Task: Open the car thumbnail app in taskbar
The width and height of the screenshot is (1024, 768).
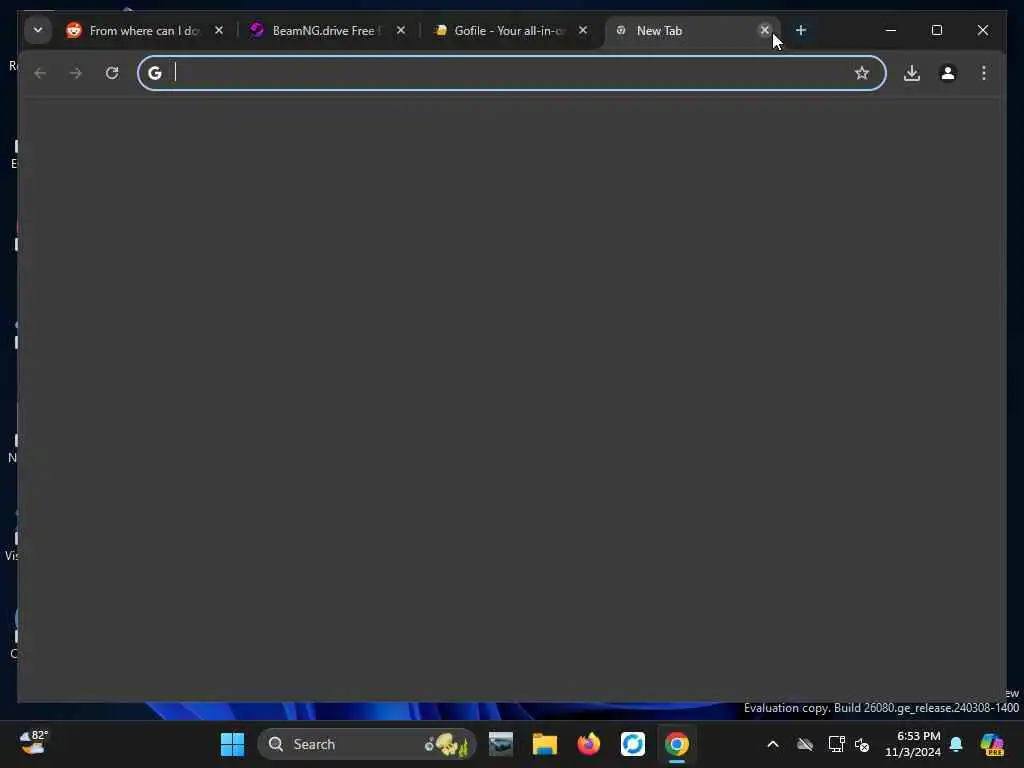Action: [501, 744]
